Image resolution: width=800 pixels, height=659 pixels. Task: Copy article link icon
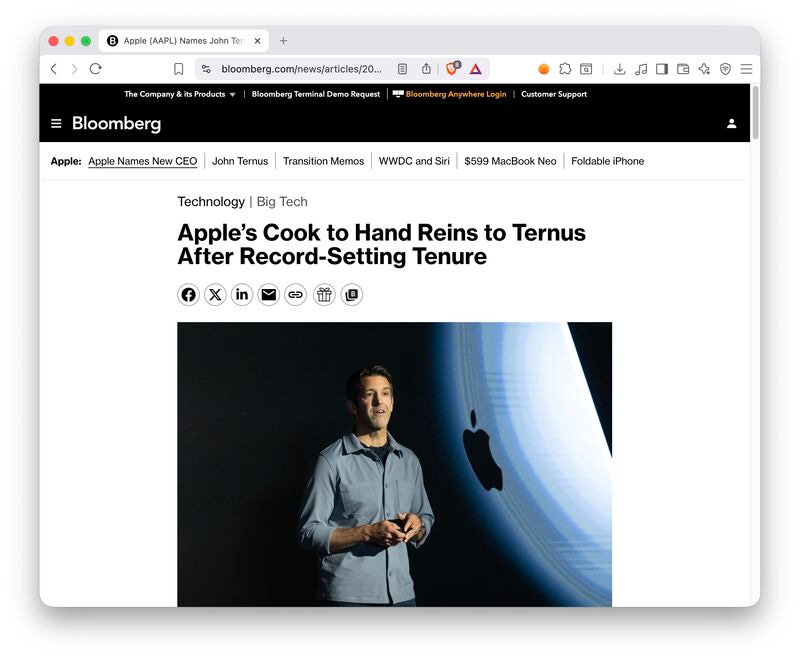click(x=295, y=295)
